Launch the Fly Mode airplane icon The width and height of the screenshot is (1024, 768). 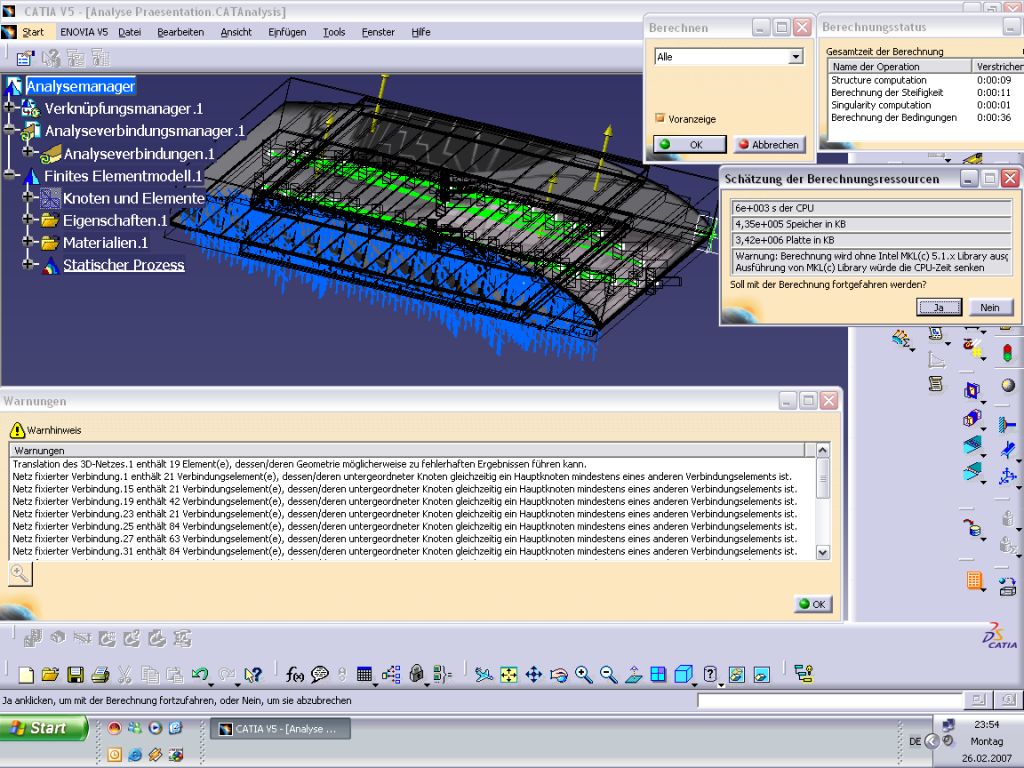click(483, 675)
